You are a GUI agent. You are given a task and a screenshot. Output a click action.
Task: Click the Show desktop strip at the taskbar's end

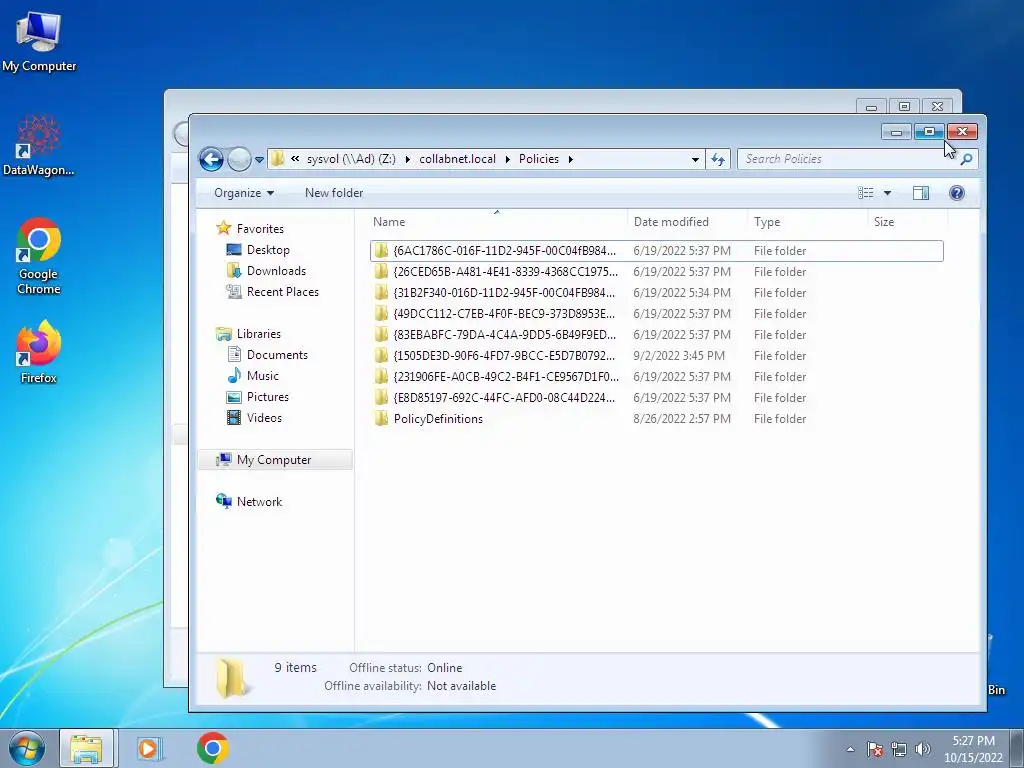point(1017,748)
